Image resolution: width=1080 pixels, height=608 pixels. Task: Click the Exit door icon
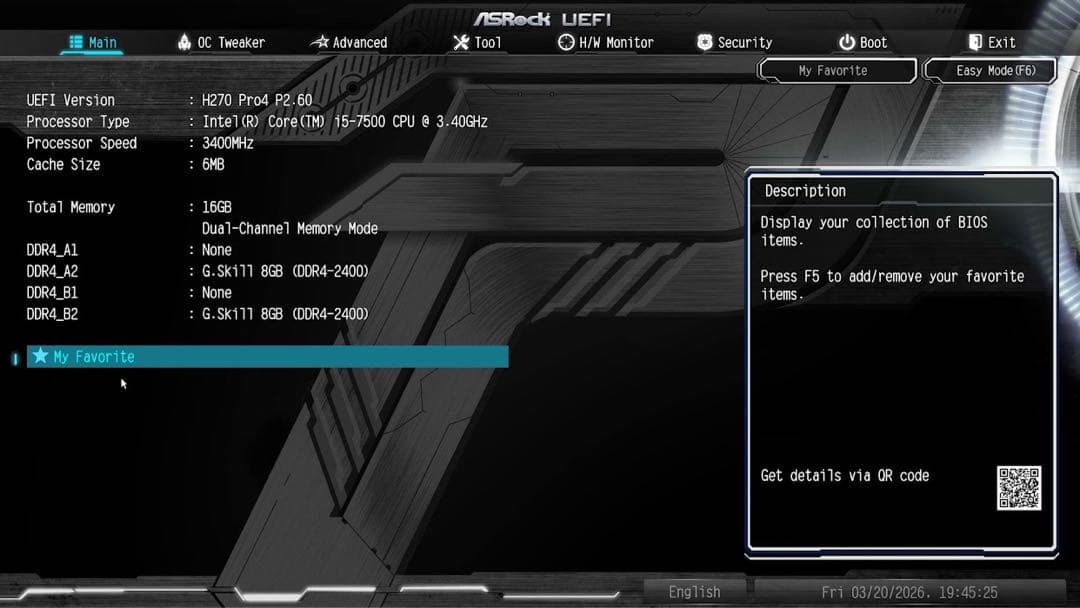pos(975,42)
